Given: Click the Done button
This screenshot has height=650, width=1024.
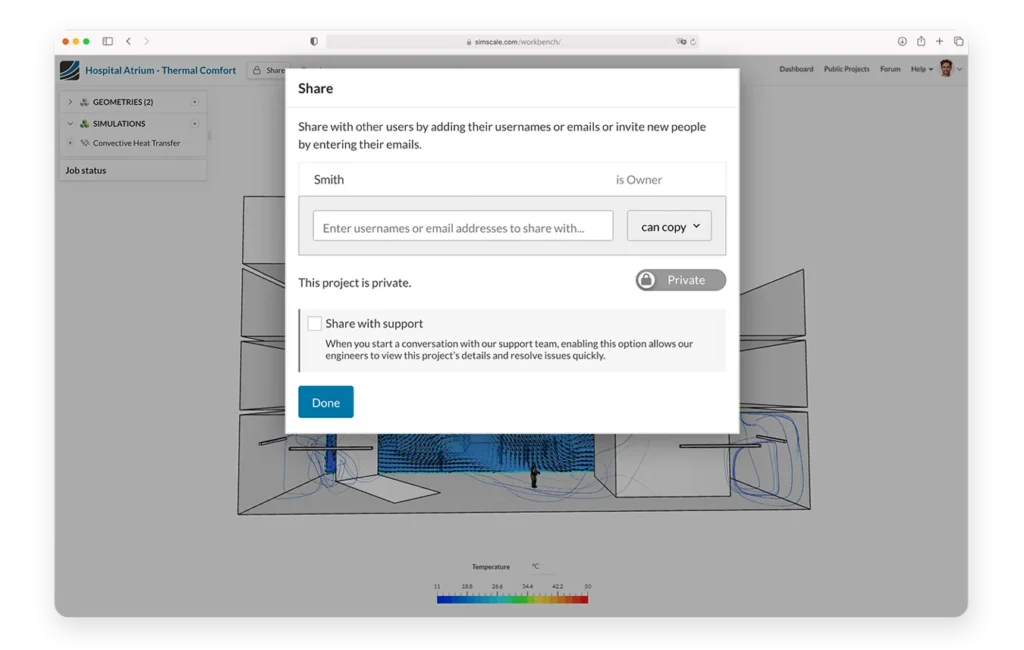Looking at the screenshot, I should tap(325, 401).
